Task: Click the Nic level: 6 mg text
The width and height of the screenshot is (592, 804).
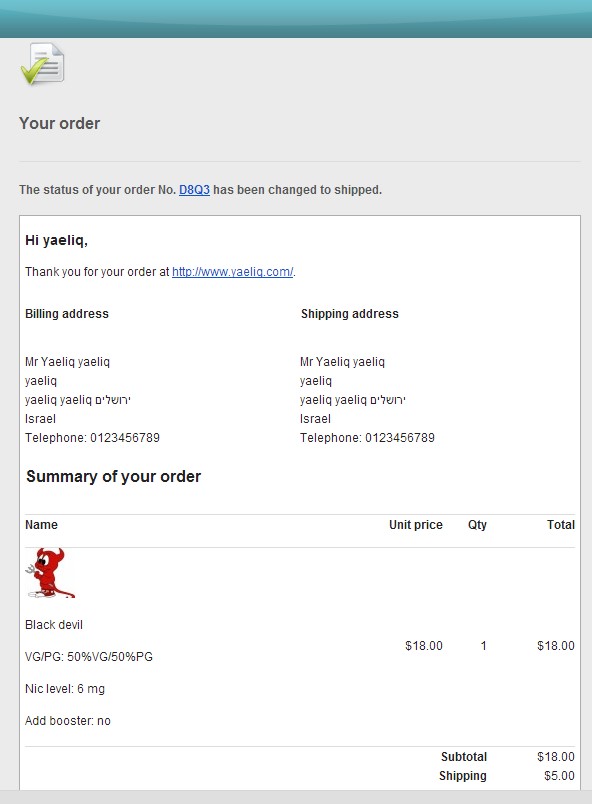Action: [65, 689]
